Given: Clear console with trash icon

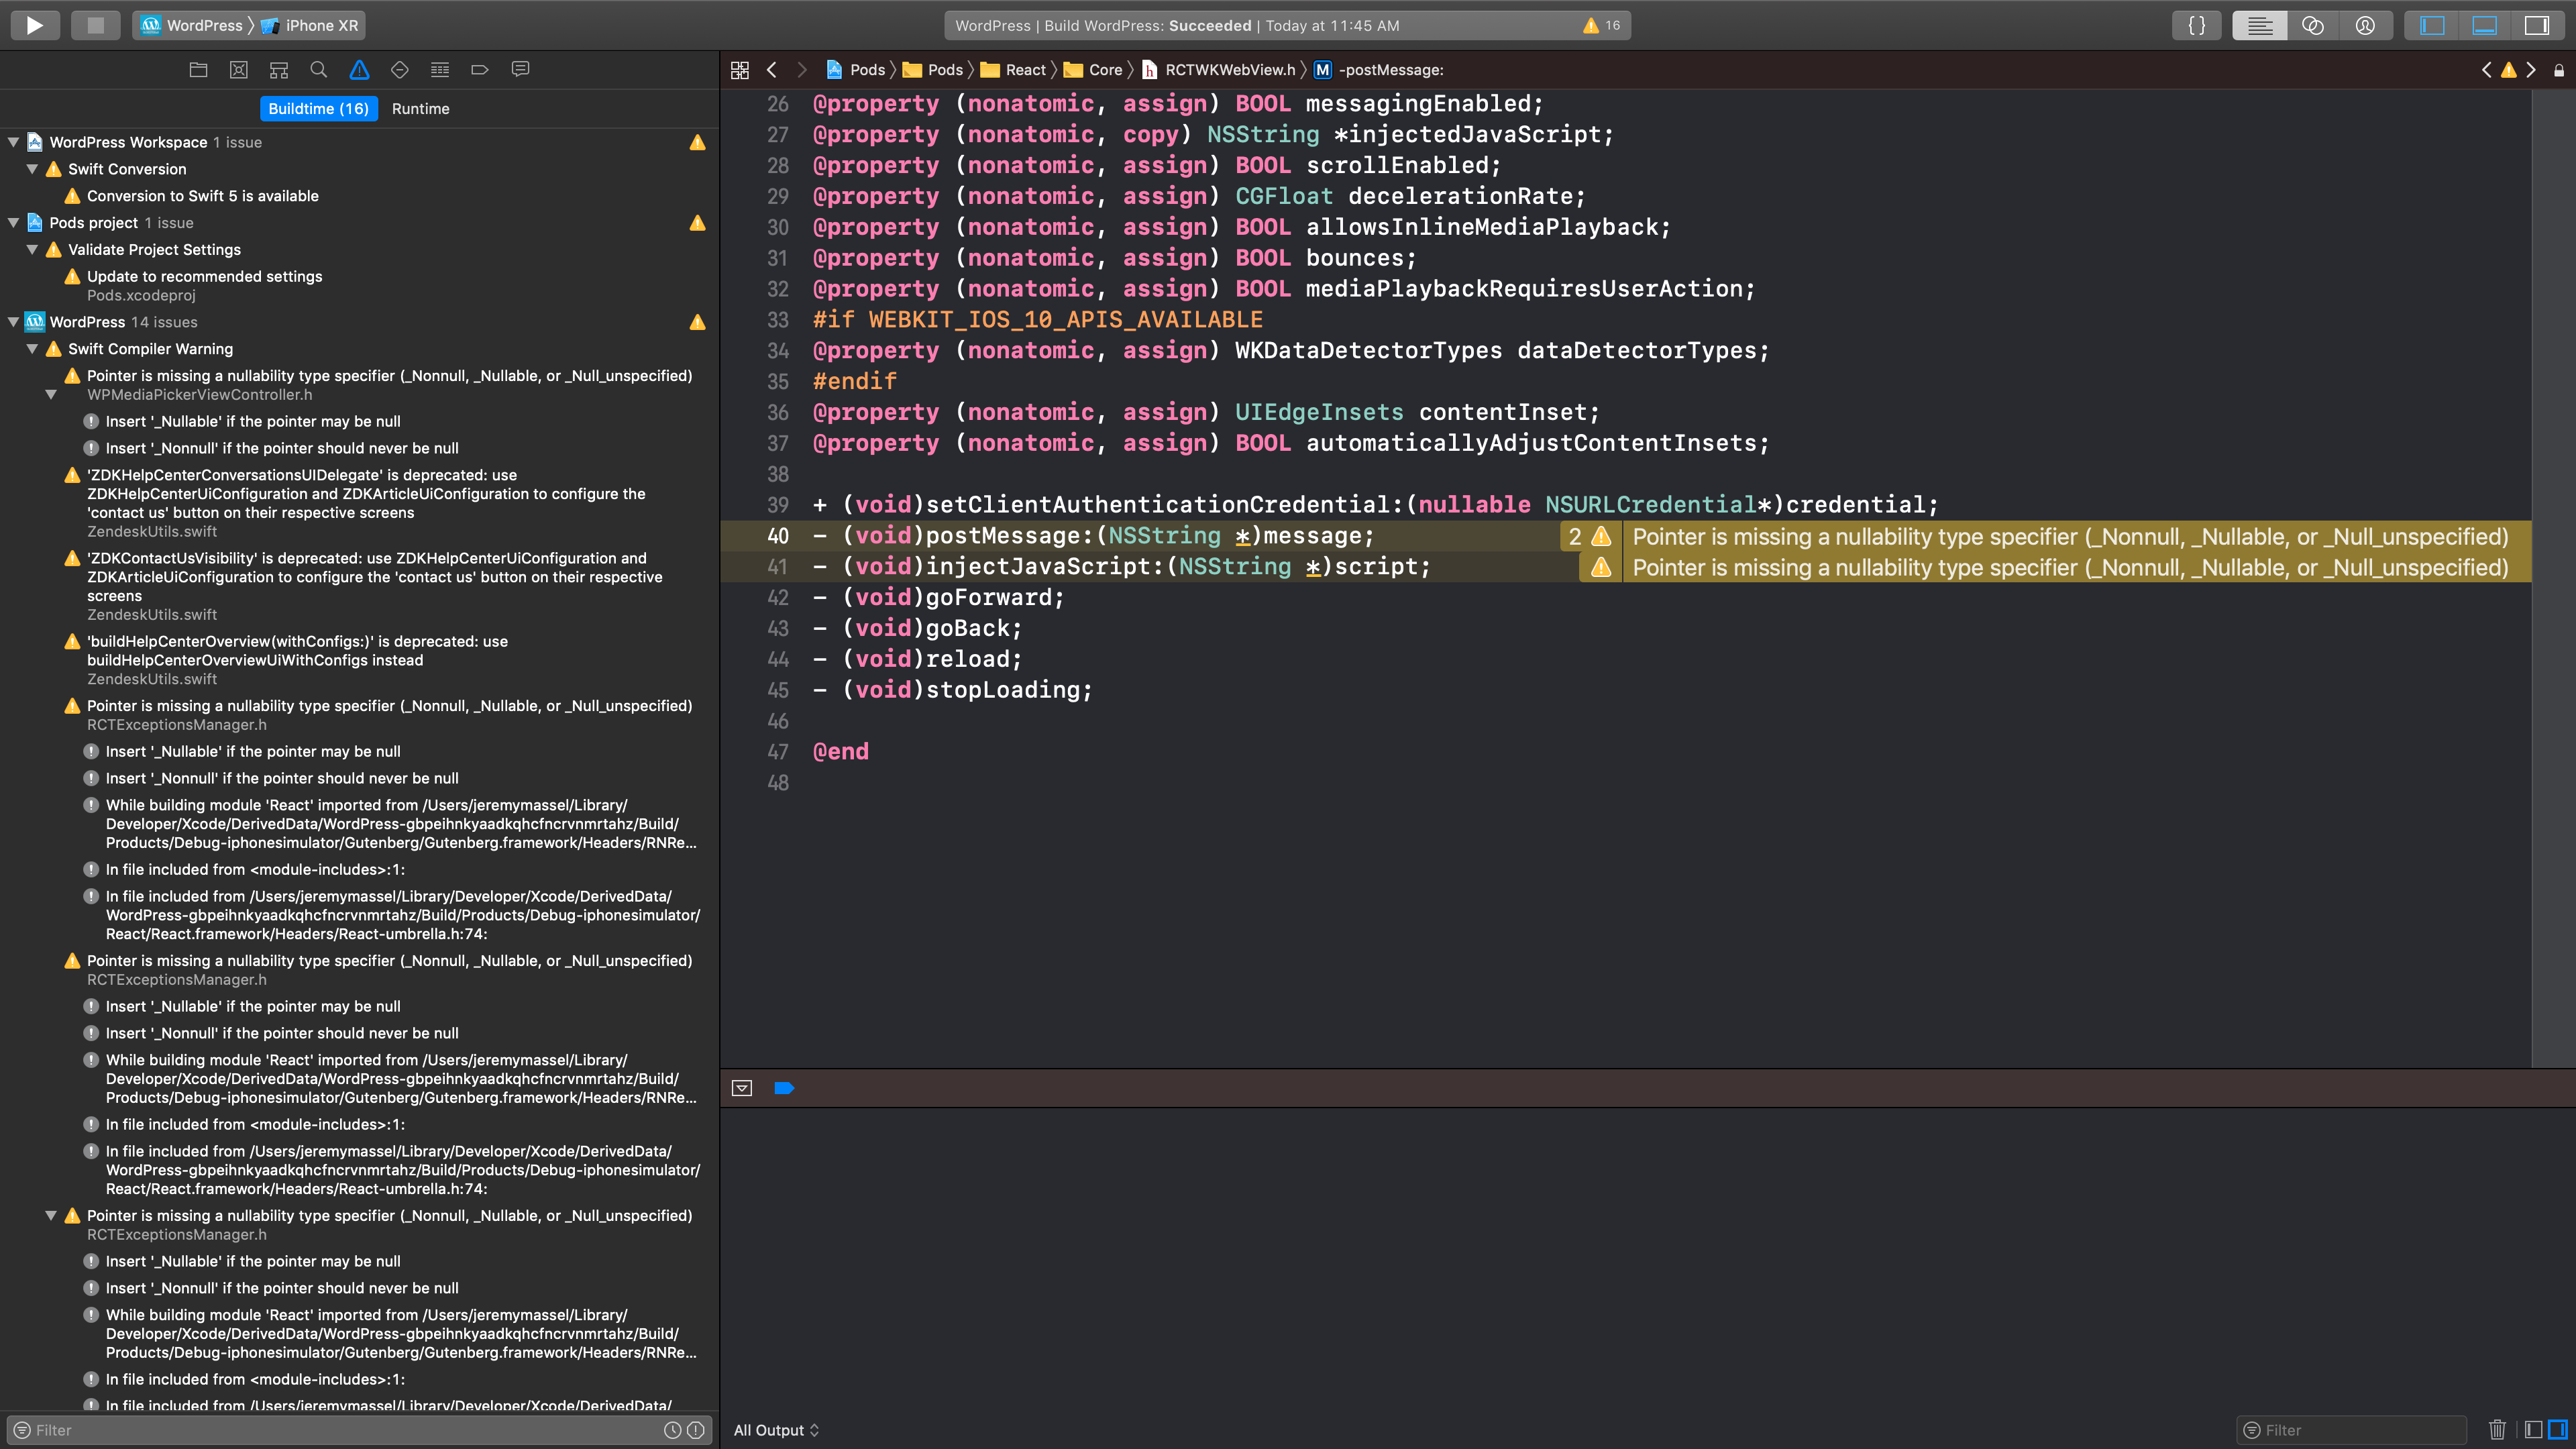Looking at the screenshot, I should [2497, 1429].
